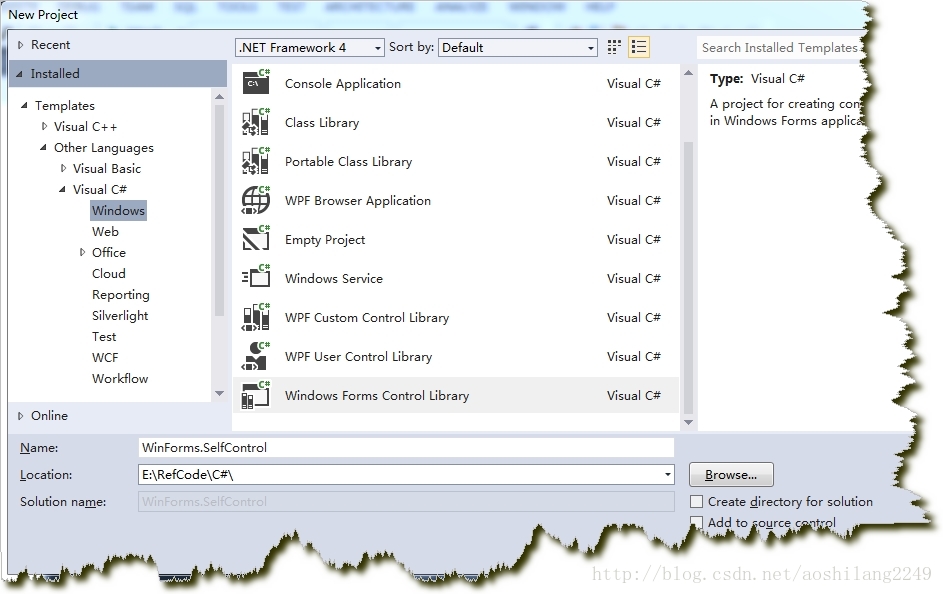Expand the Office node
This screenshot has width=943, height=594.
click(x=82, y=253)
